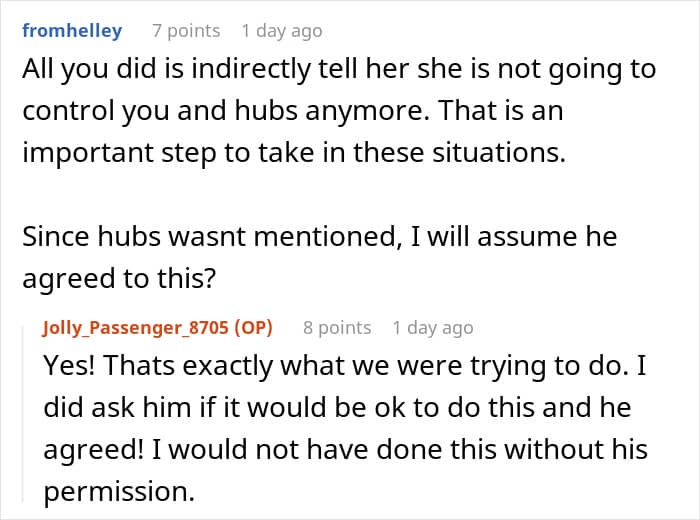700x520 pixels.
Task: Click the text "agreed to this?"
Action: [119, 279]
